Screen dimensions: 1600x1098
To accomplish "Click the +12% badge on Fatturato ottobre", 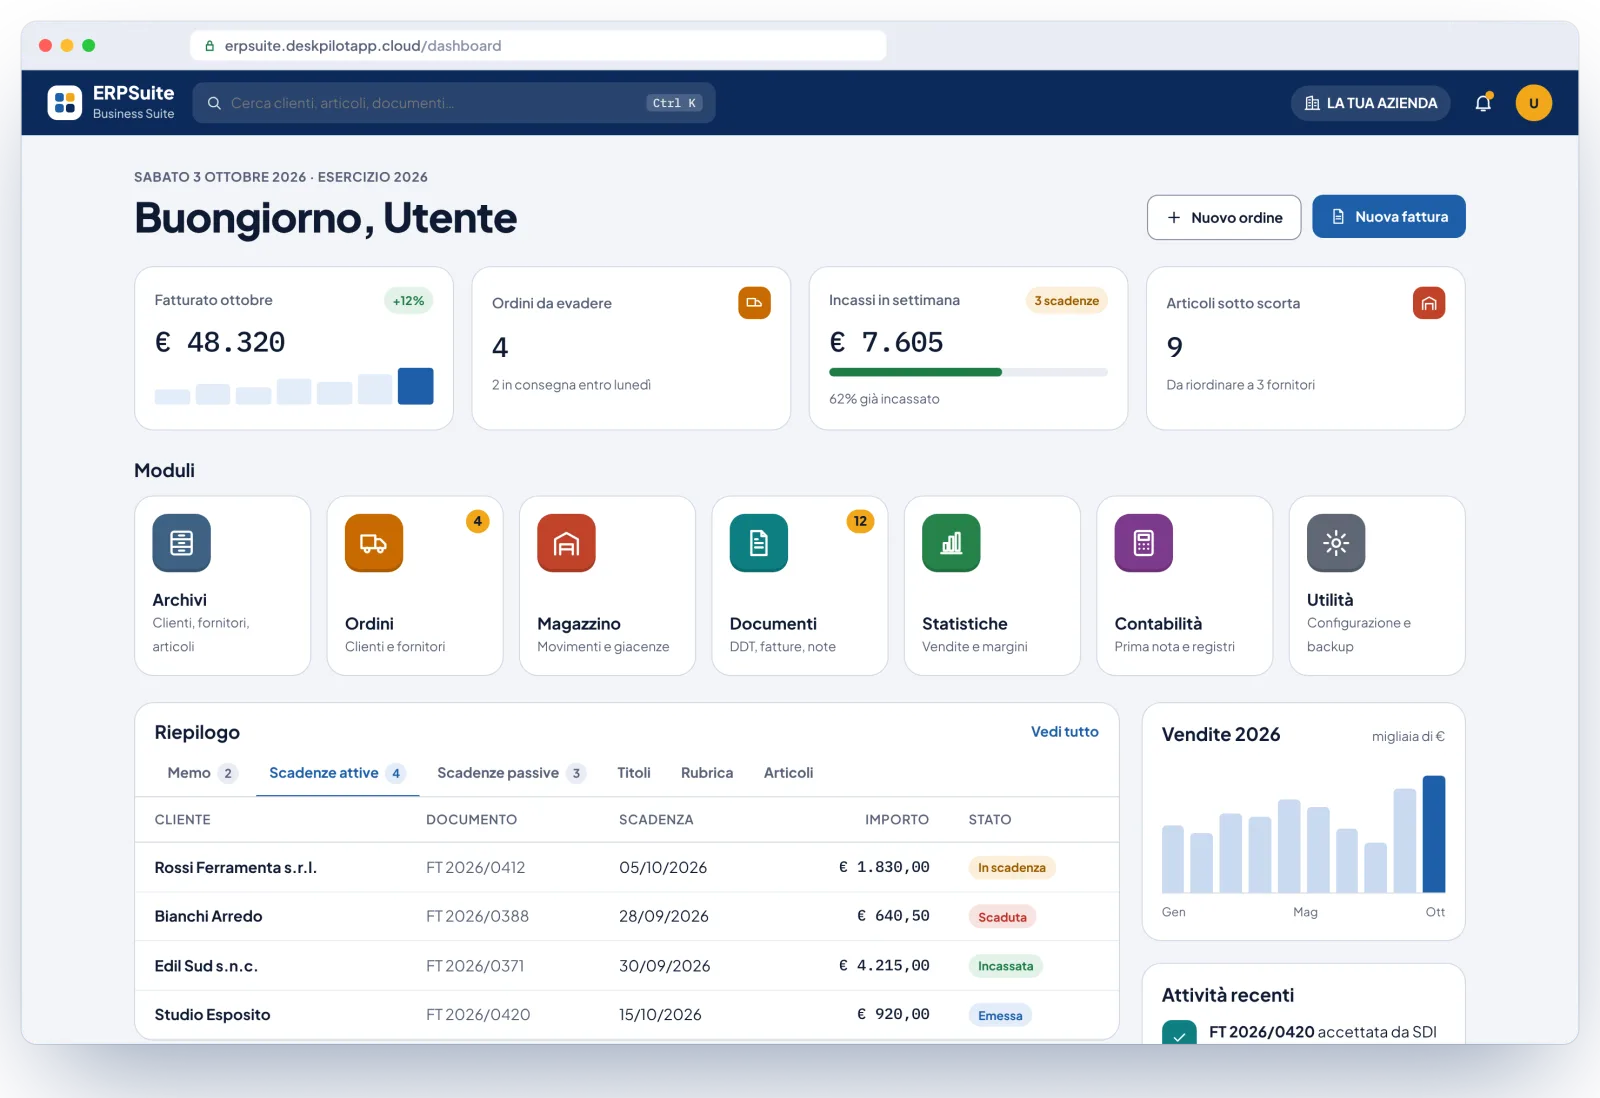I will click(408, 301).
